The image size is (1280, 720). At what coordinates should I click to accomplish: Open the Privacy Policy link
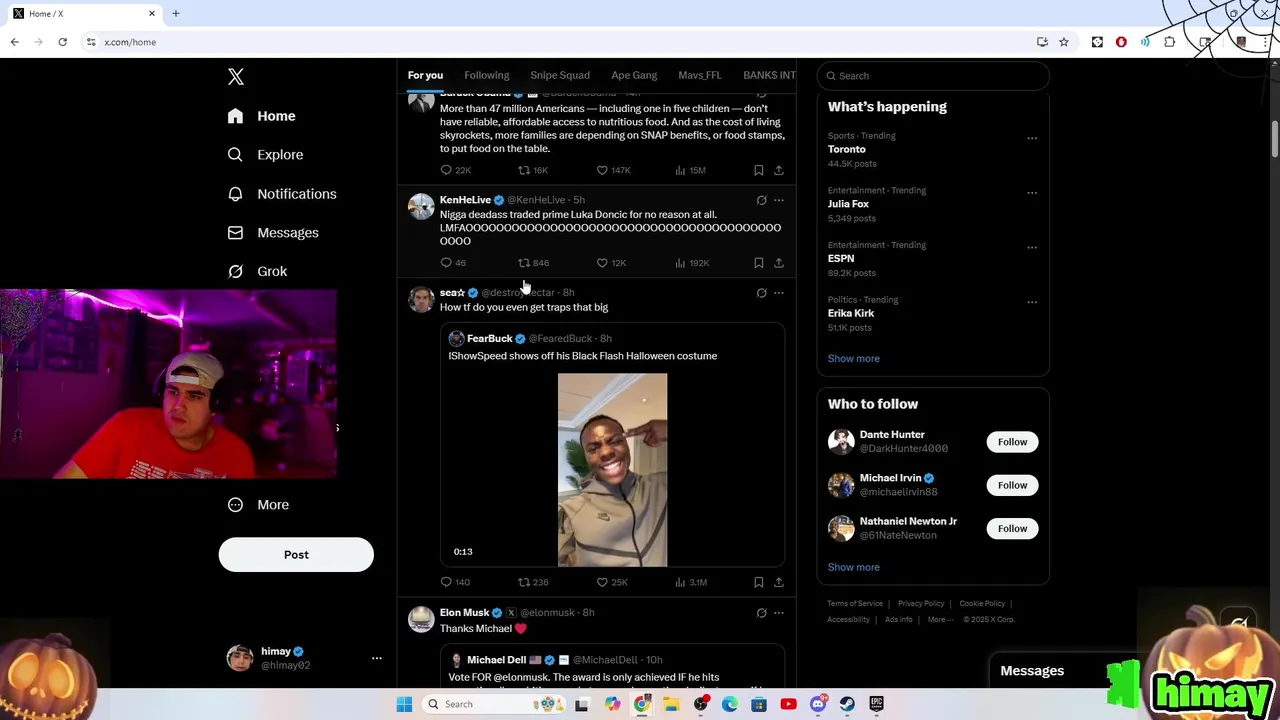pos(921,604)
